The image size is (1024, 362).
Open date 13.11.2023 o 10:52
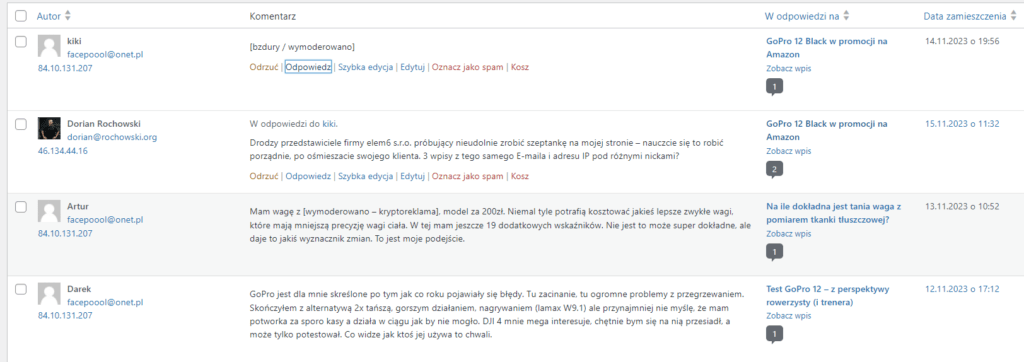963,206
